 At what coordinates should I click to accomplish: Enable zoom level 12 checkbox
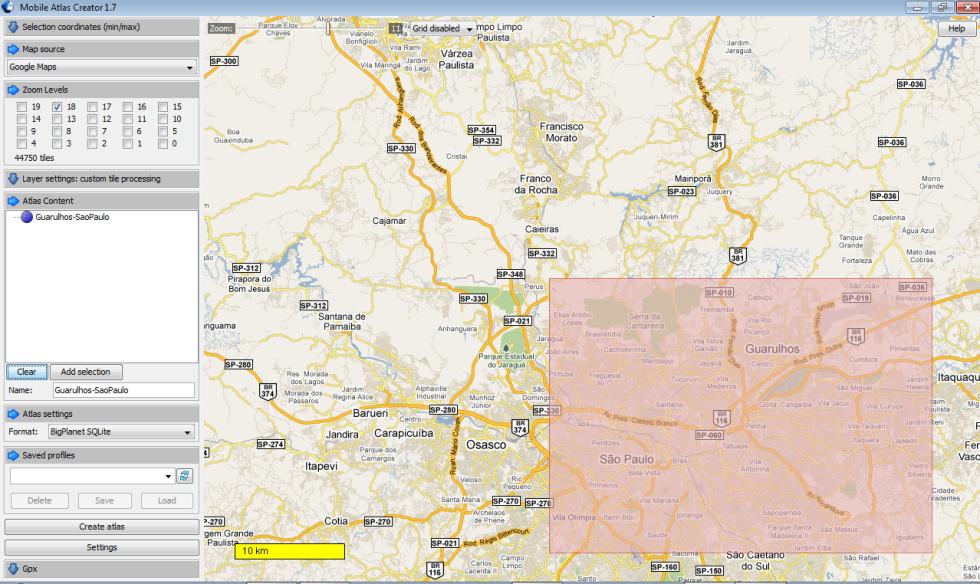[92, 119]
